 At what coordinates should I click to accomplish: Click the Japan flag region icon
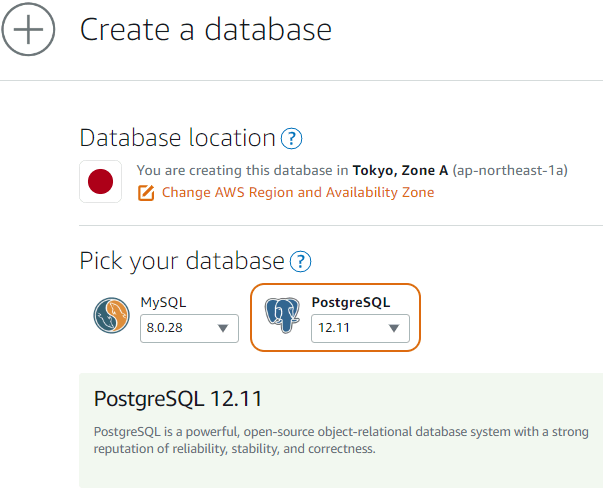pyautogui.click(x=100, y=181)
